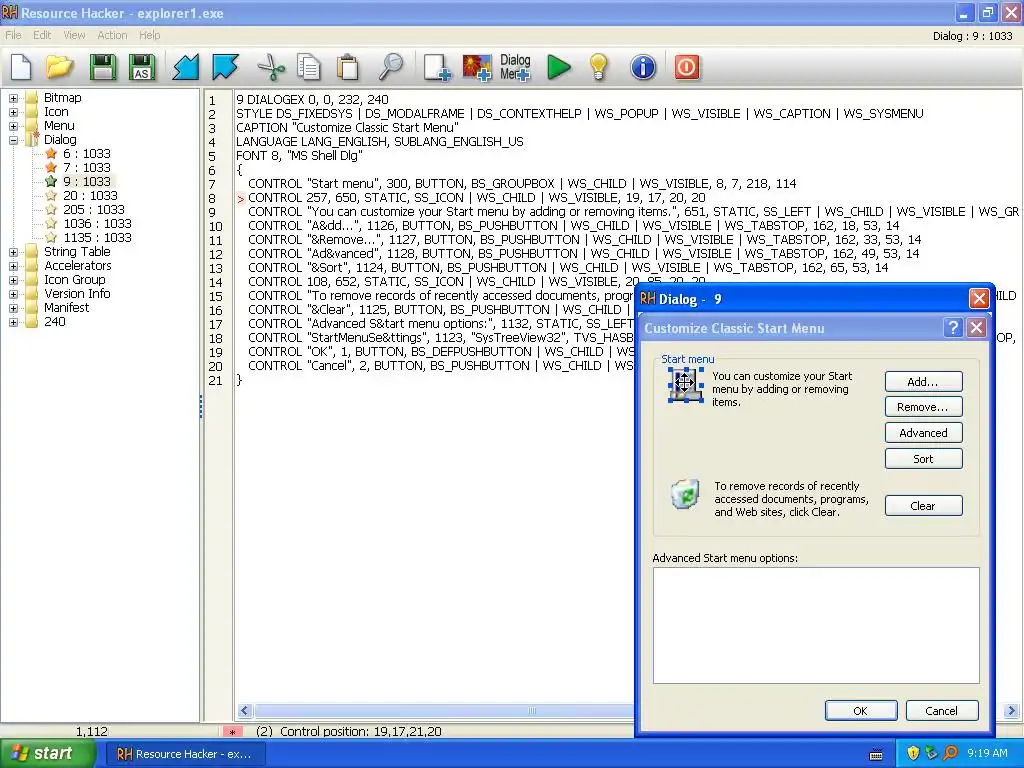Click the Clear button in preview
Image resolution: width=1024 pixels, height=768 pixels.
point(923,505)
